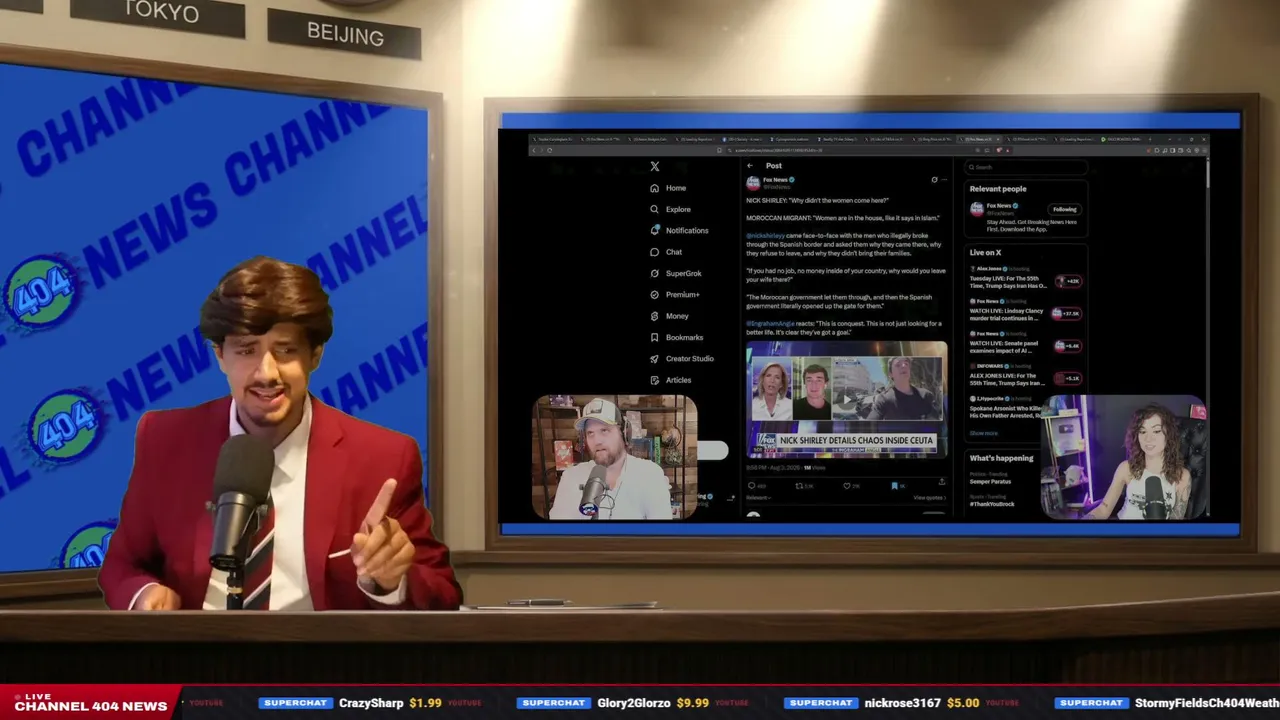Switch to the active Fox News browser tab
This screenshot has height=720, width=1280.
(x=981, y=139)
